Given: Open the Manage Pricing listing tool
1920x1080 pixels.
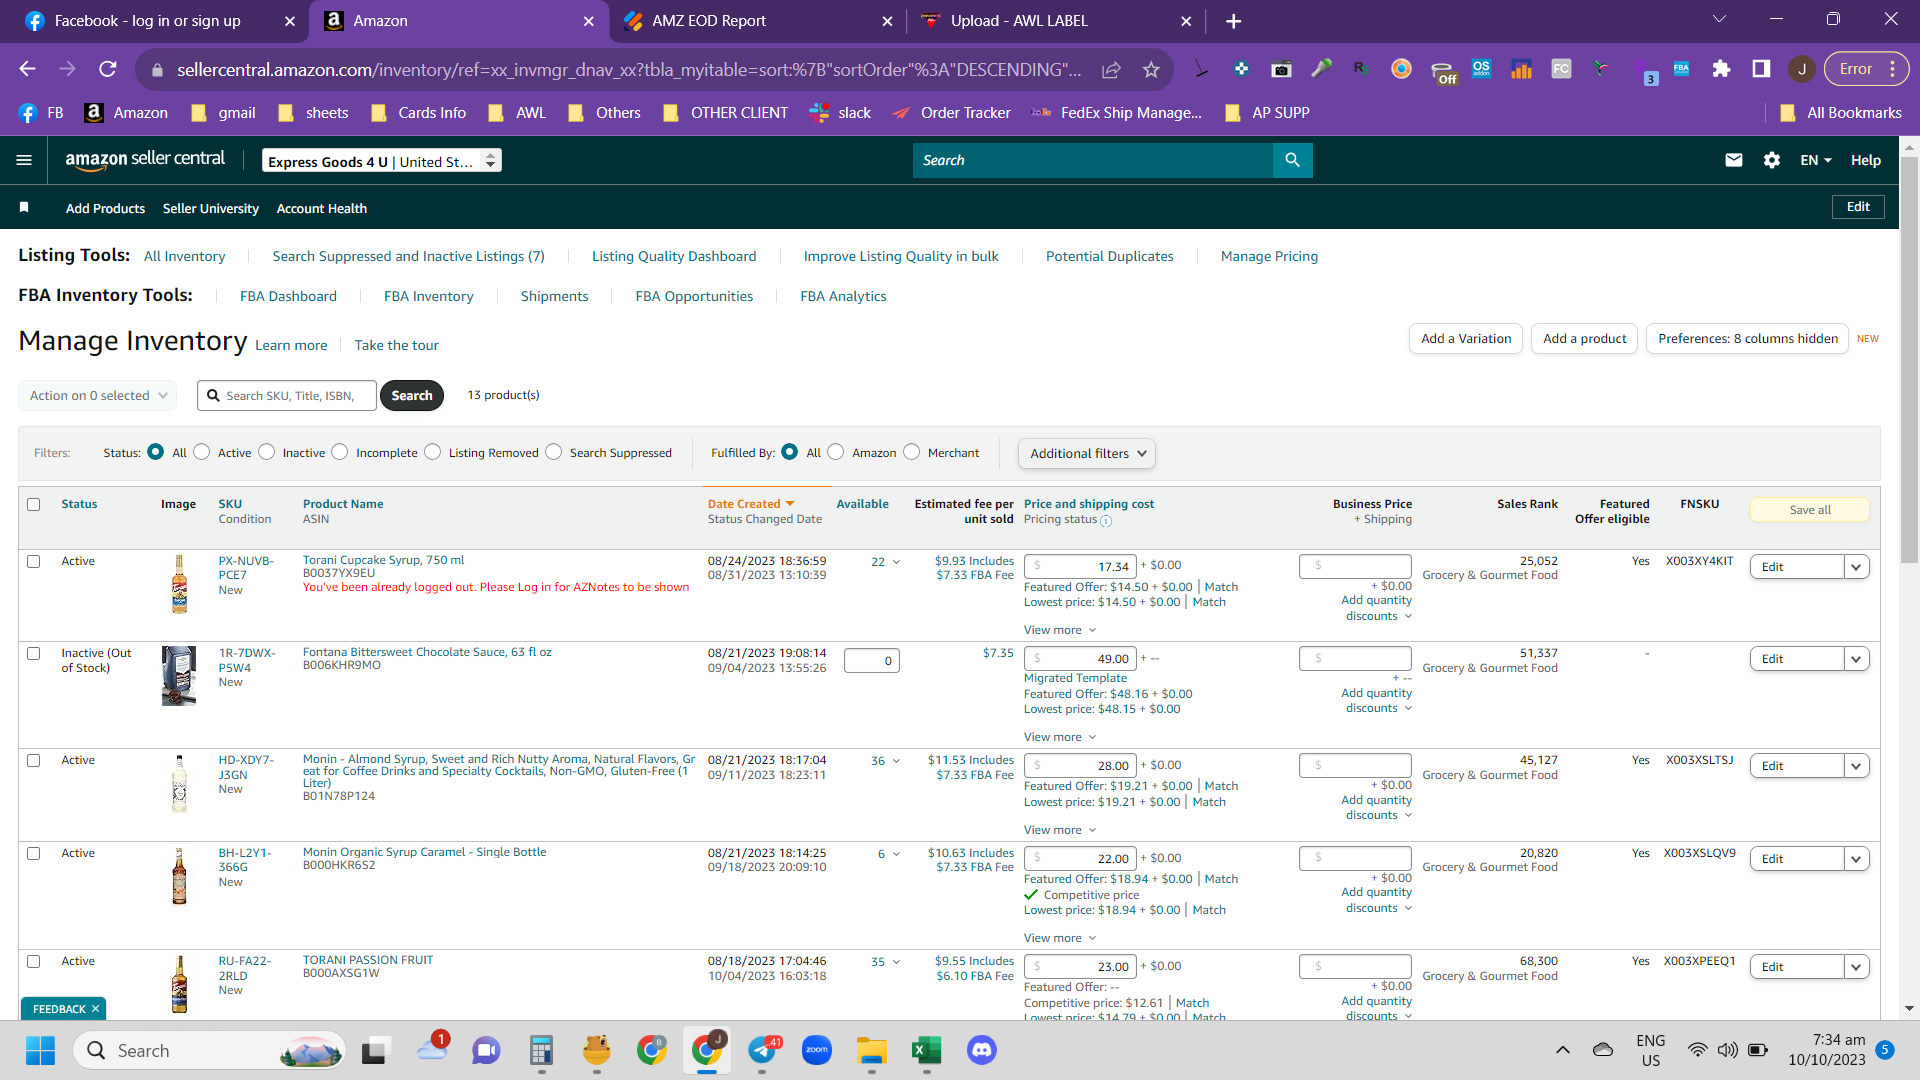Looking at the screenshot, I should [1269, 257].
